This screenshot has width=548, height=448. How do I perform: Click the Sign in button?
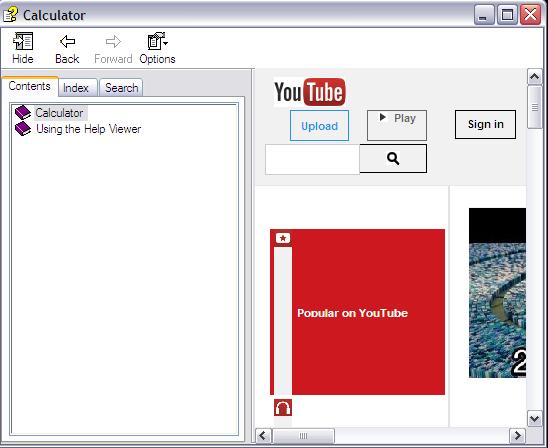(485, 124)
